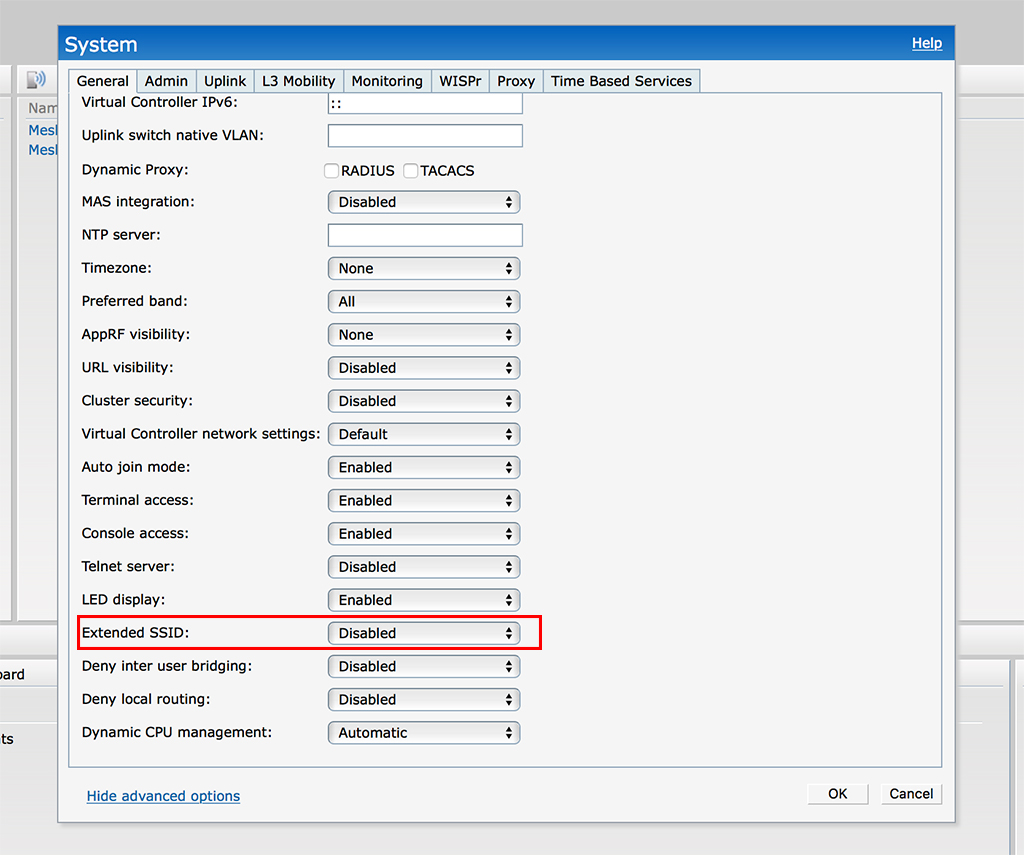Viewport: 1024px width, 855px height.
Task: Click OK to save system settings
Action: pos(837,793)
